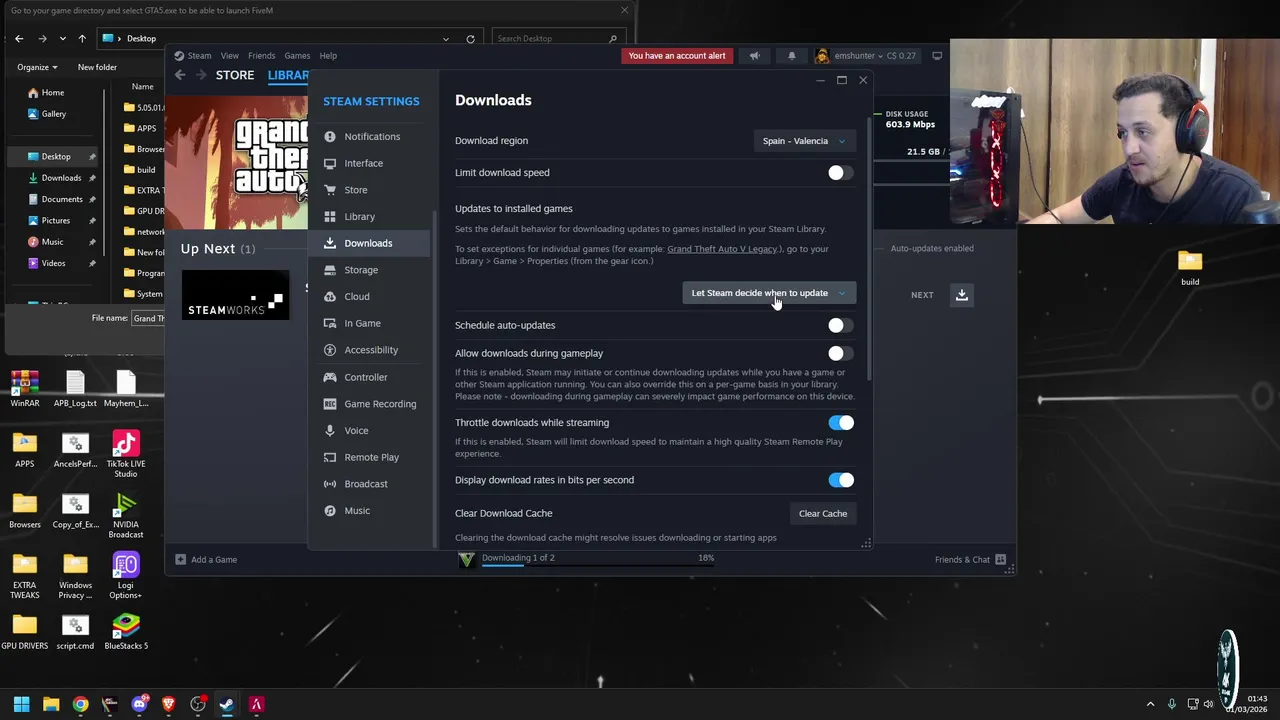Open Cloud settings section

(x=356, y=297)
